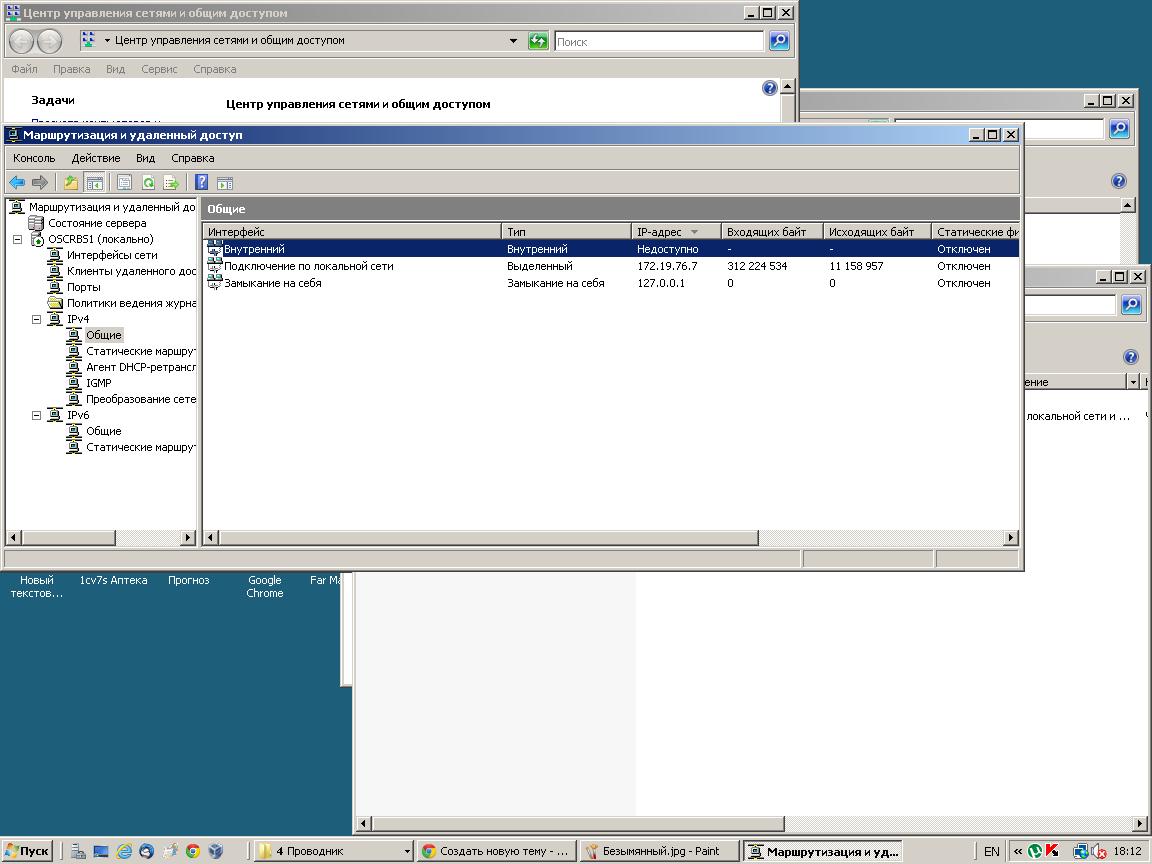Collapse the IPv6 tree node

point(37,415)
